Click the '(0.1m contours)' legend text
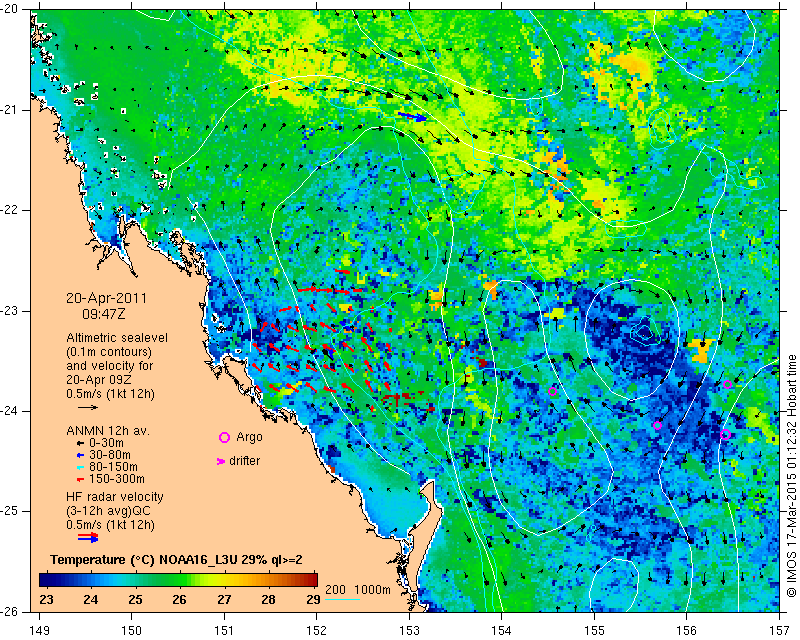Screen dimensions: 800x640 109,352
